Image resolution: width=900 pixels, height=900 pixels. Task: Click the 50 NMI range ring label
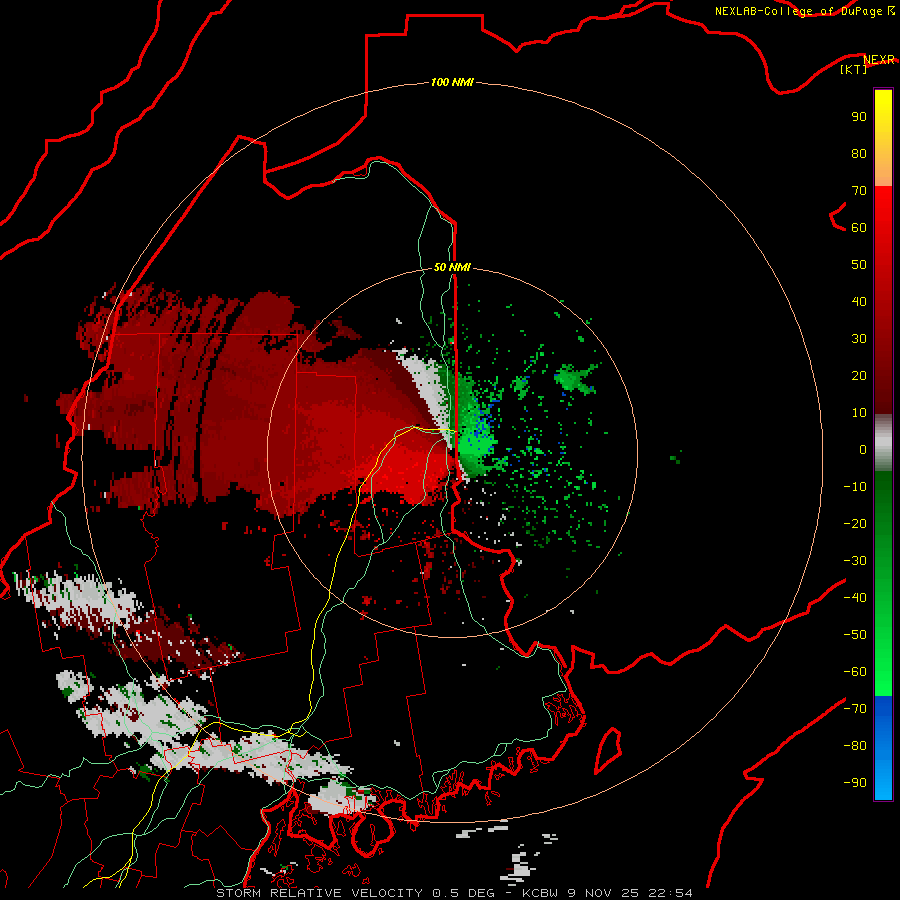point(452,267)
